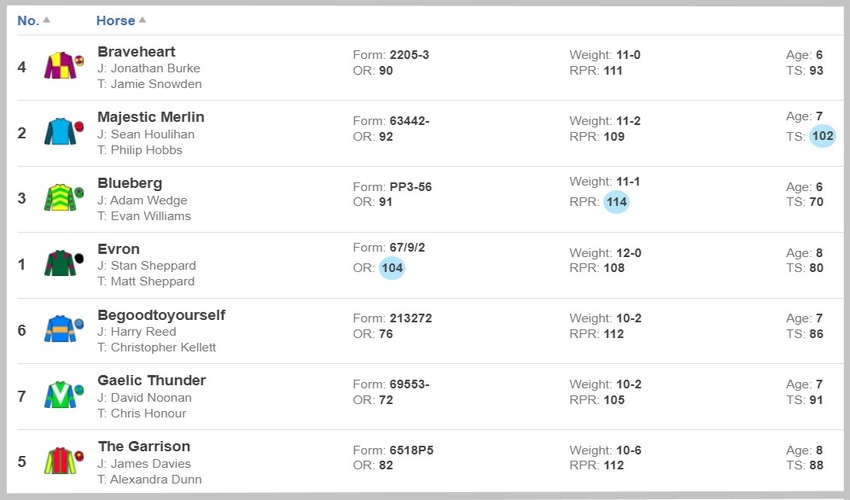Click the highlighted RPR value 114

point(616,202)
